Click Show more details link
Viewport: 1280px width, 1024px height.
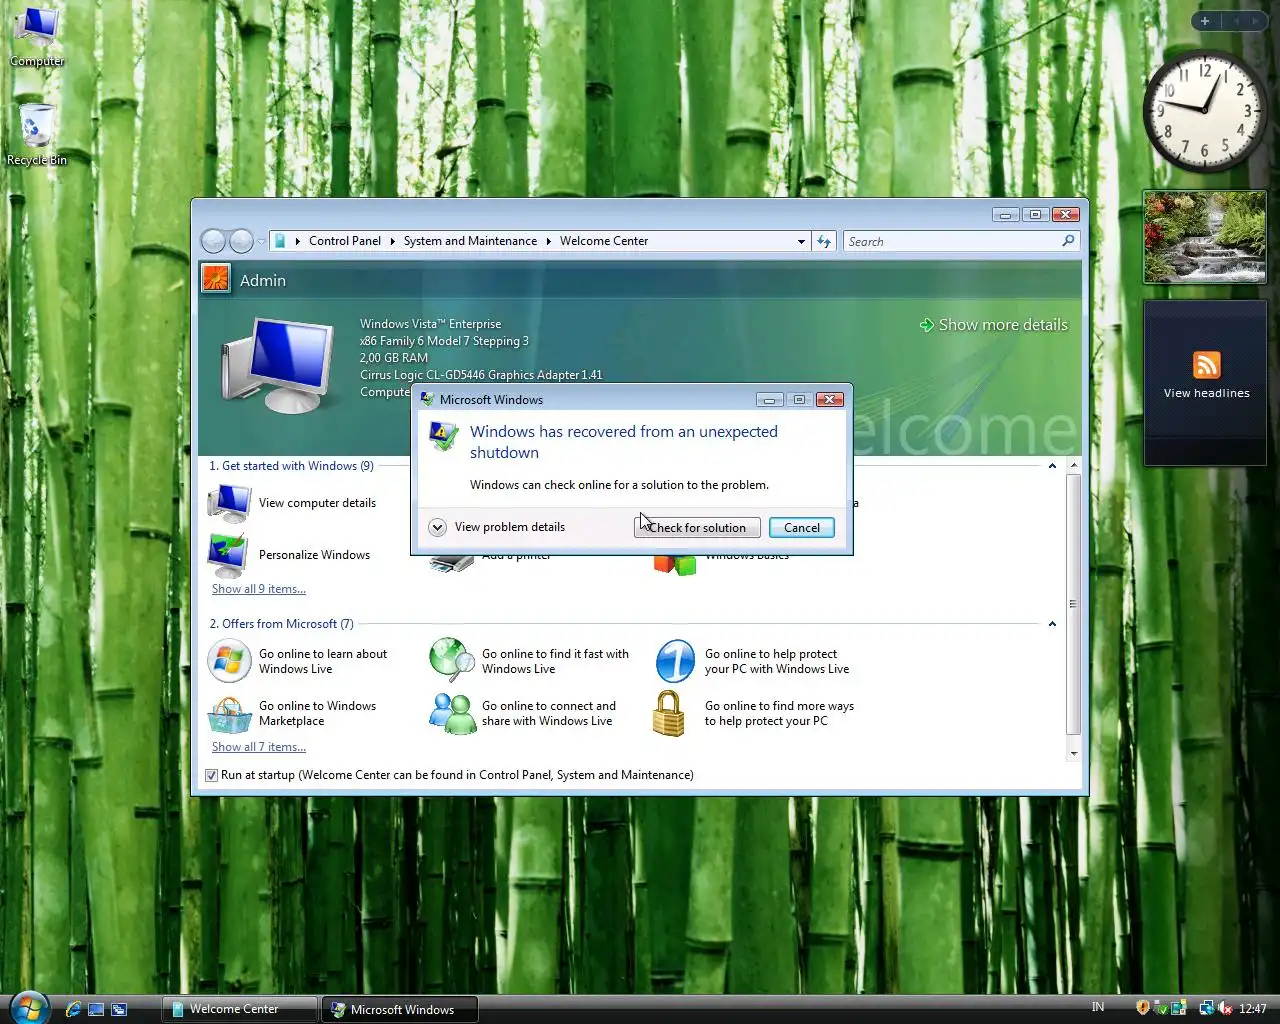tap(993, 325)
